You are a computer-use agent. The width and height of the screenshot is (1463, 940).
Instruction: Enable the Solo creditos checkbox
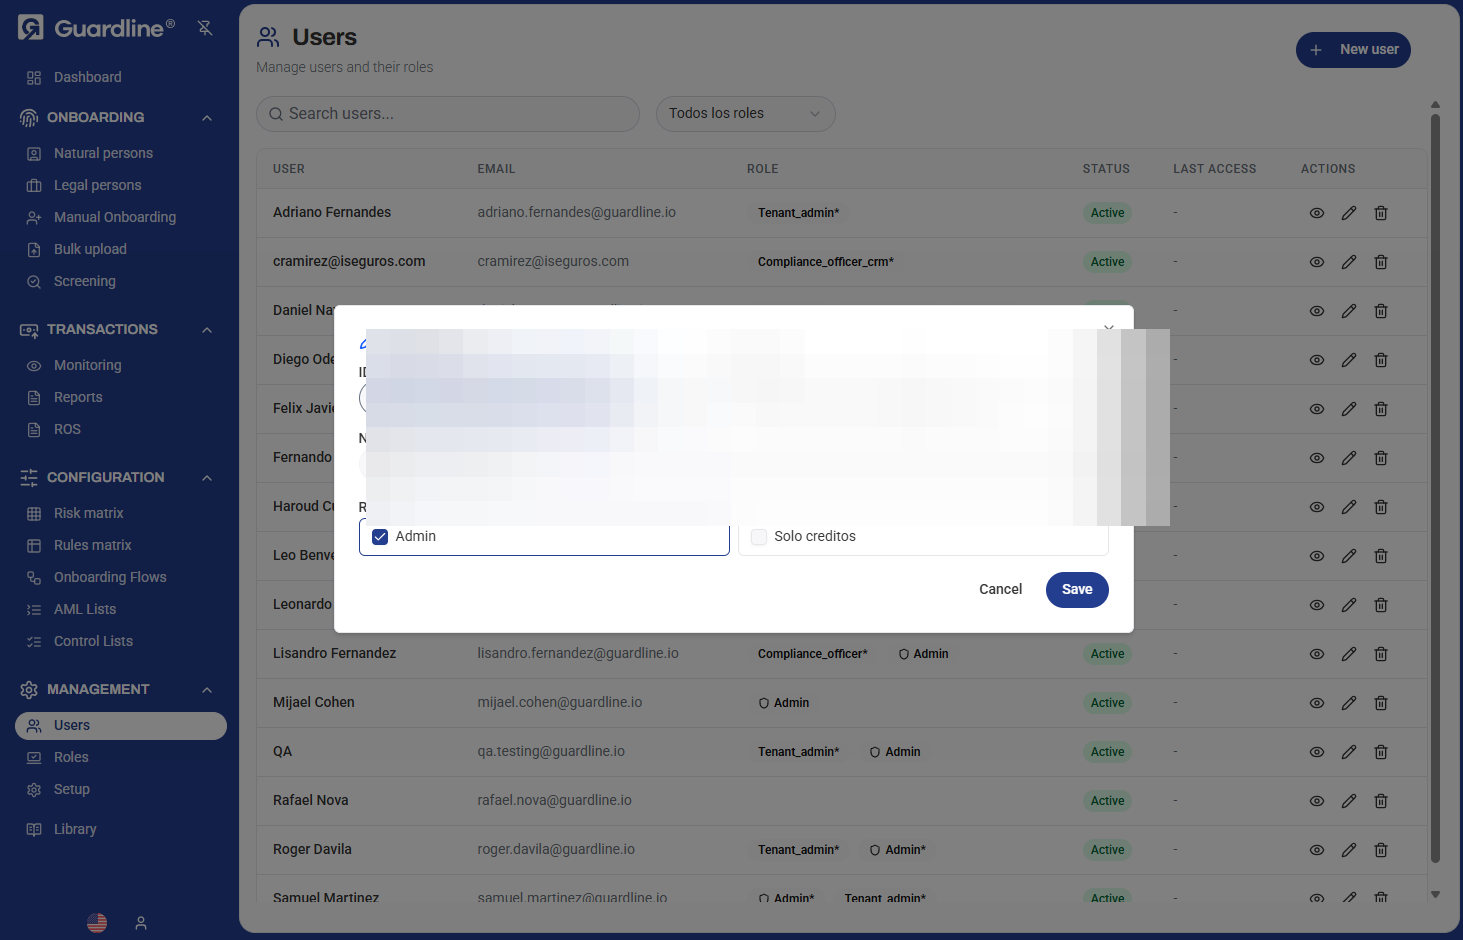(x=758, y=536)
